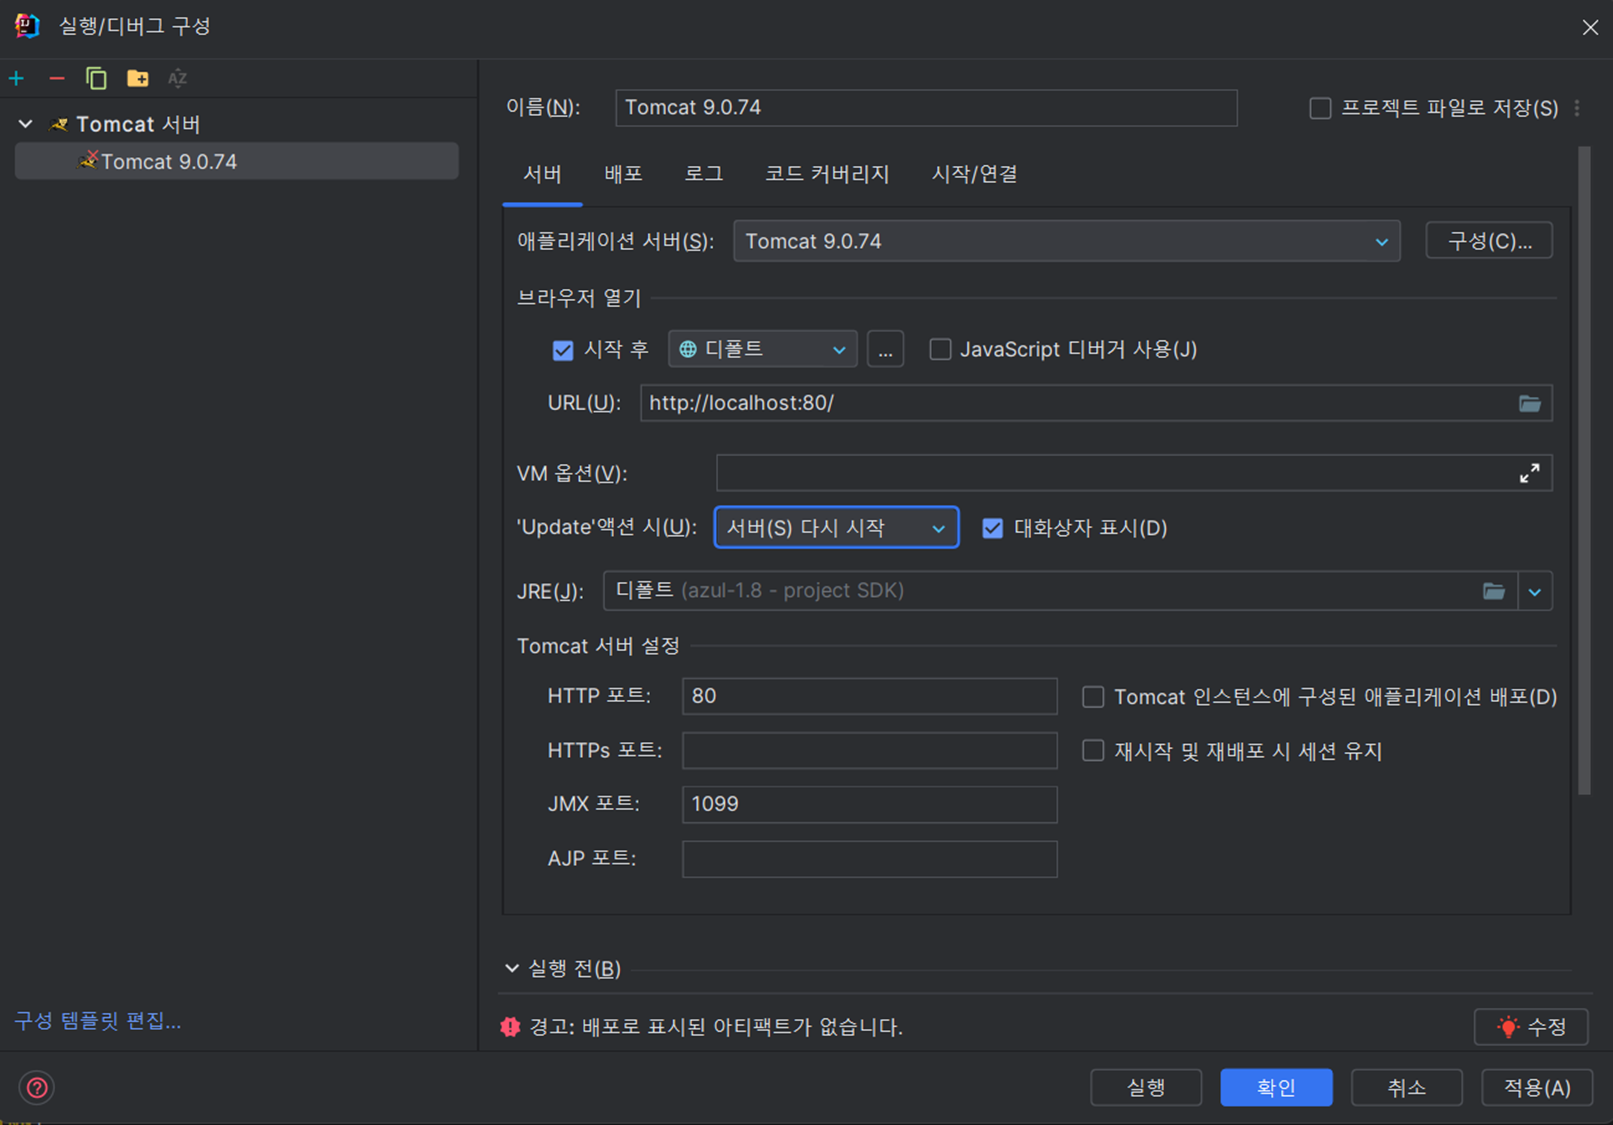Open the 구성 템플릿 편집 link

click(x=98, y=1021)
